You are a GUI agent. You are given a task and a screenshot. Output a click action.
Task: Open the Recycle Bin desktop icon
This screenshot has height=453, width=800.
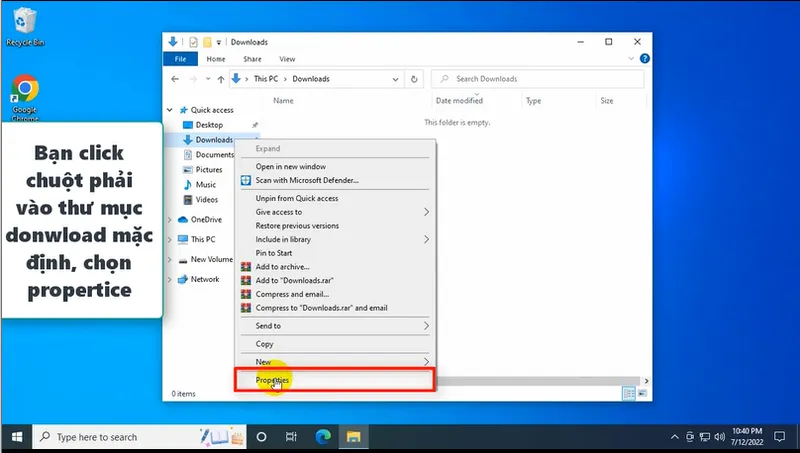(24, 28)
